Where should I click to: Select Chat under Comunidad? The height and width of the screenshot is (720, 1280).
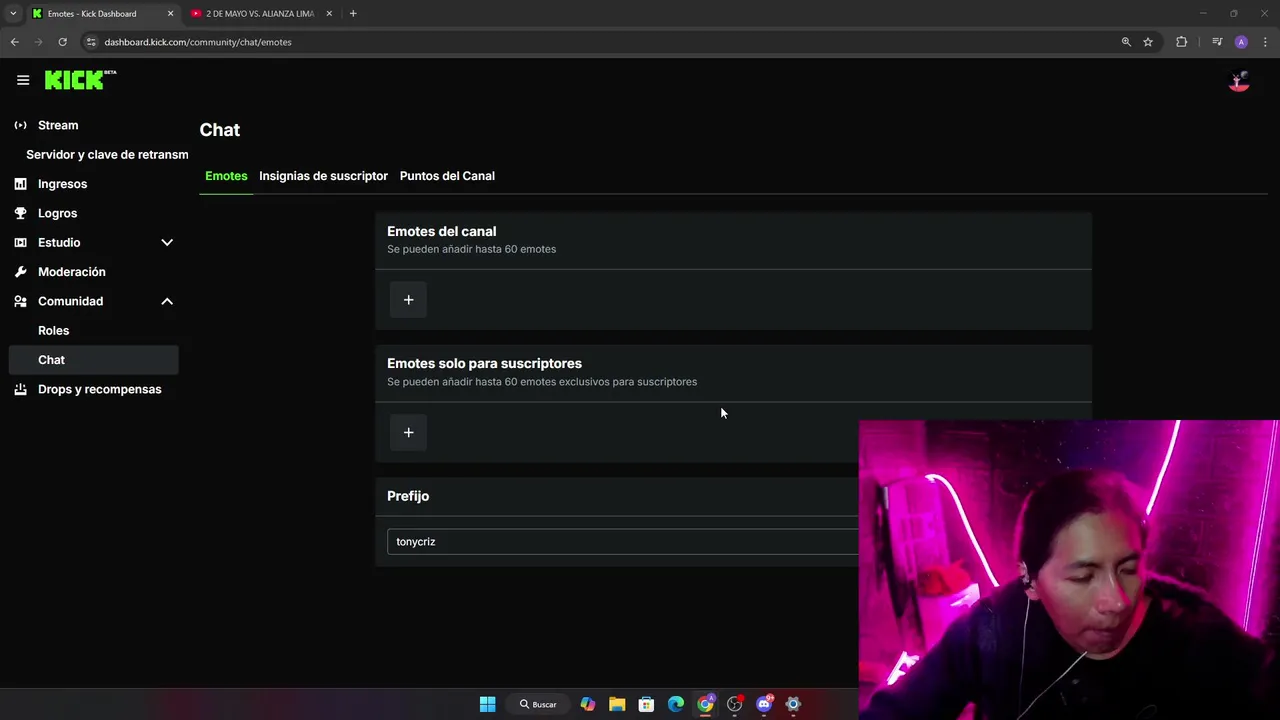(x=93, y=360)
